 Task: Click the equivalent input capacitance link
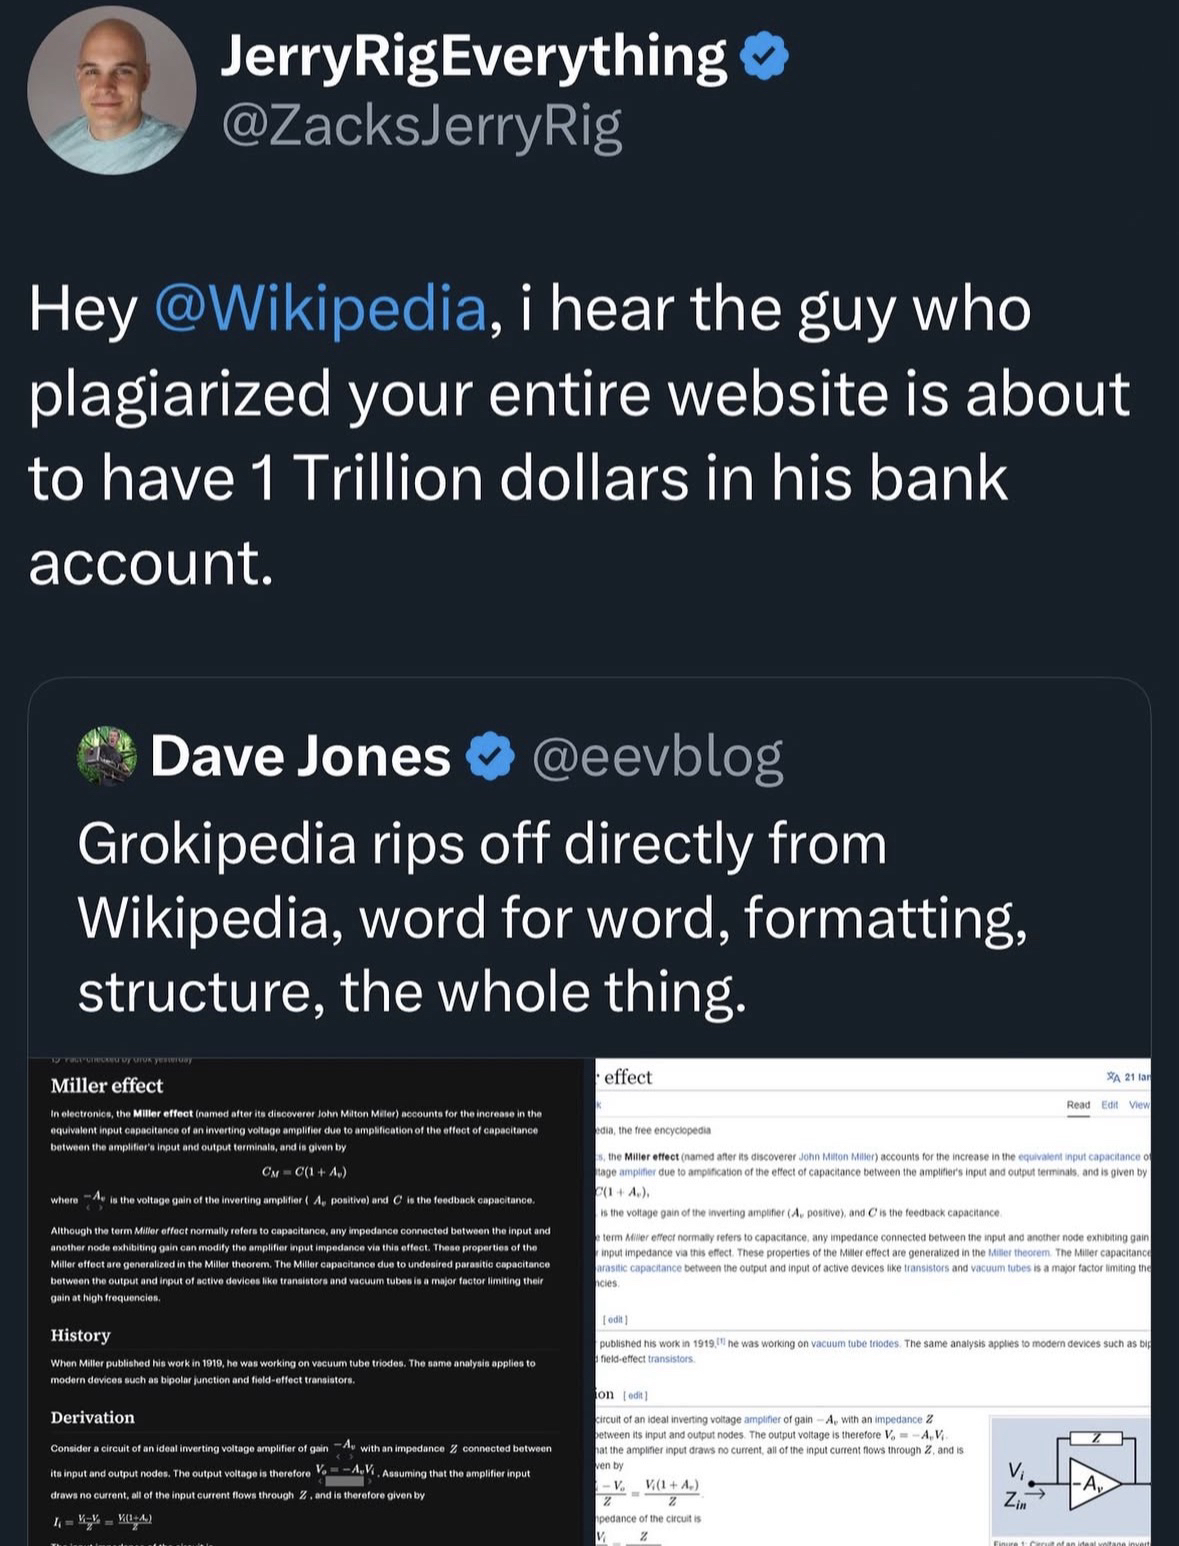1079,1156
